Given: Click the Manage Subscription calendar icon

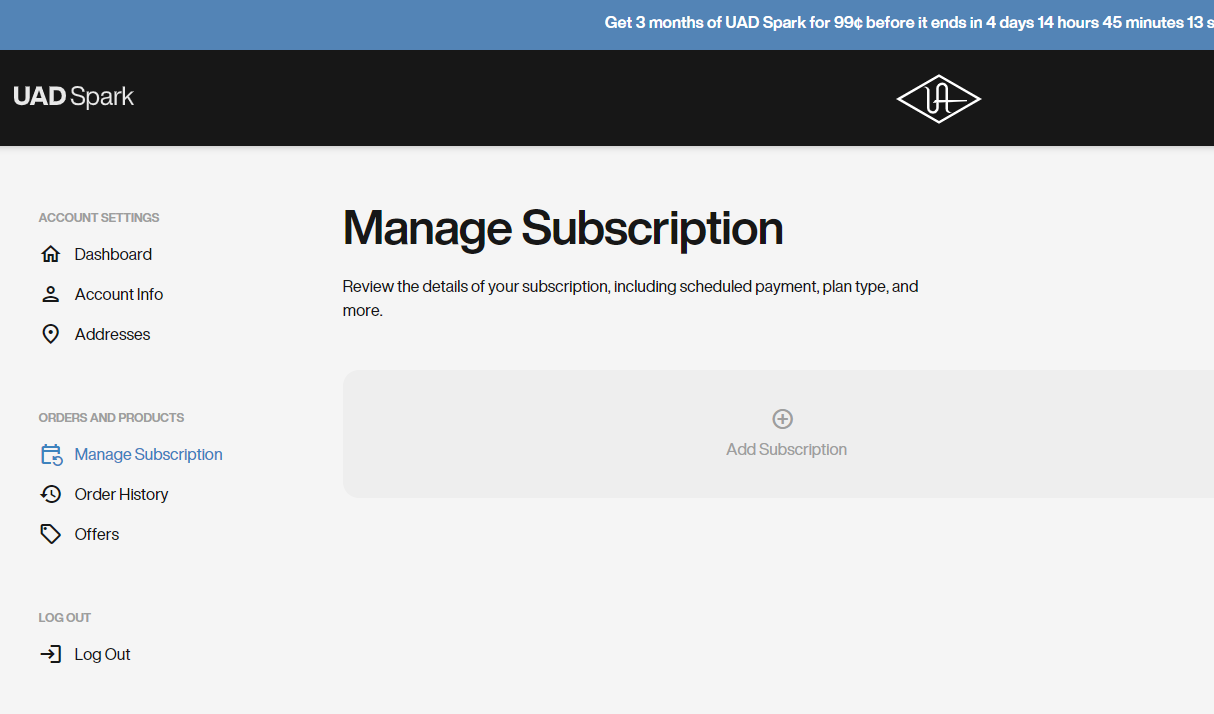Looking at the screenshot, I should click(x=51, y=455).
